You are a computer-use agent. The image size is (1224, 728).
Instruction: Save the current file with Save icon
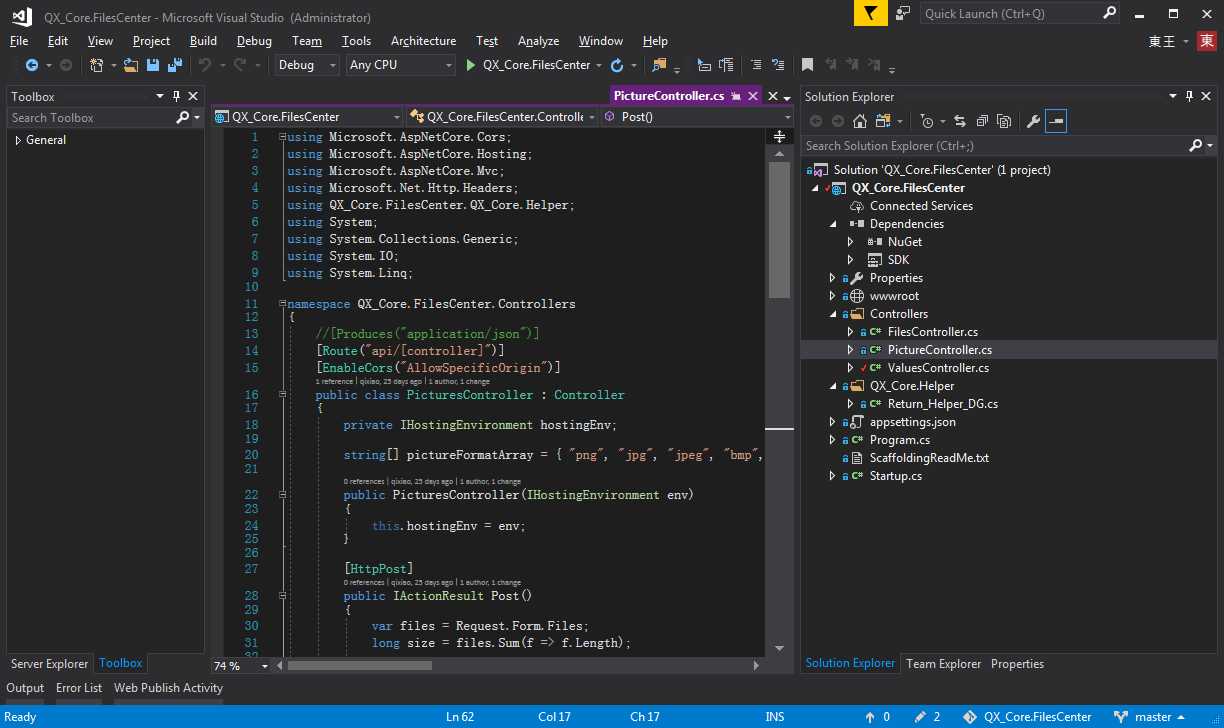coord(153,65)
